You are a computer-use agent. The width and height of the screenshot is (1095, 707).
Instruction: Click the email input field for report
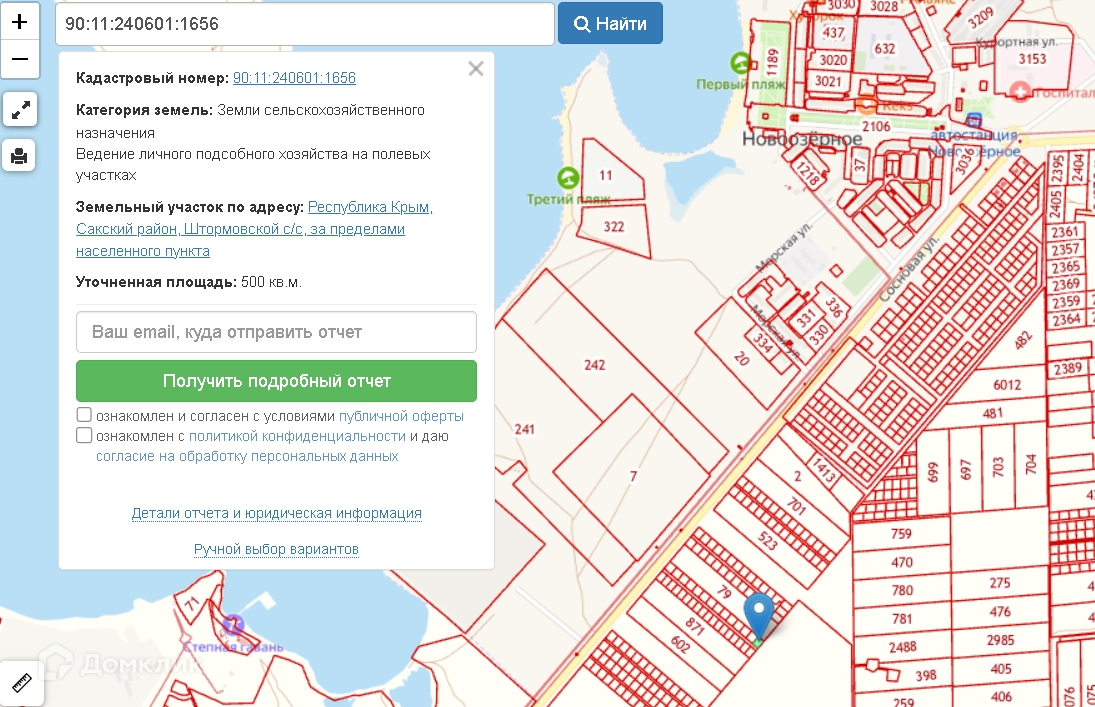pos(277,332)
